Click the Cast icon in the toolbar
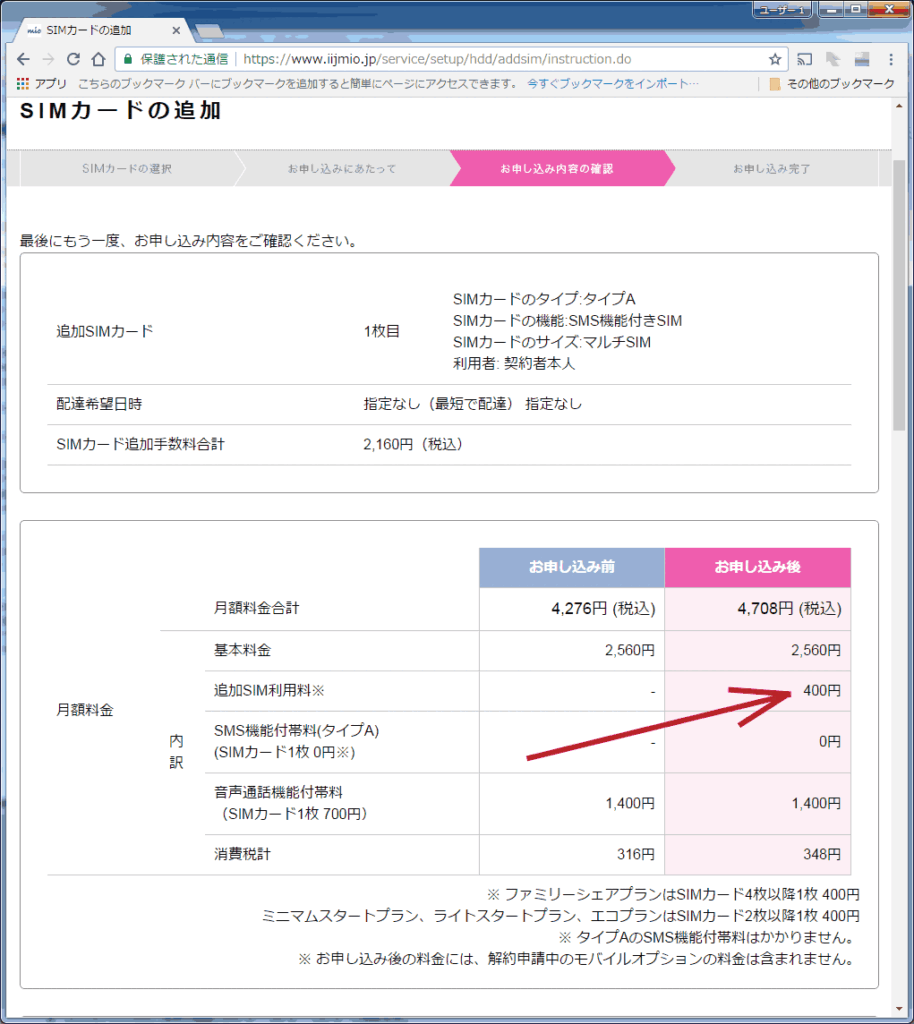914x1024 pixels. pyautogui.click(x=804, y=59)
